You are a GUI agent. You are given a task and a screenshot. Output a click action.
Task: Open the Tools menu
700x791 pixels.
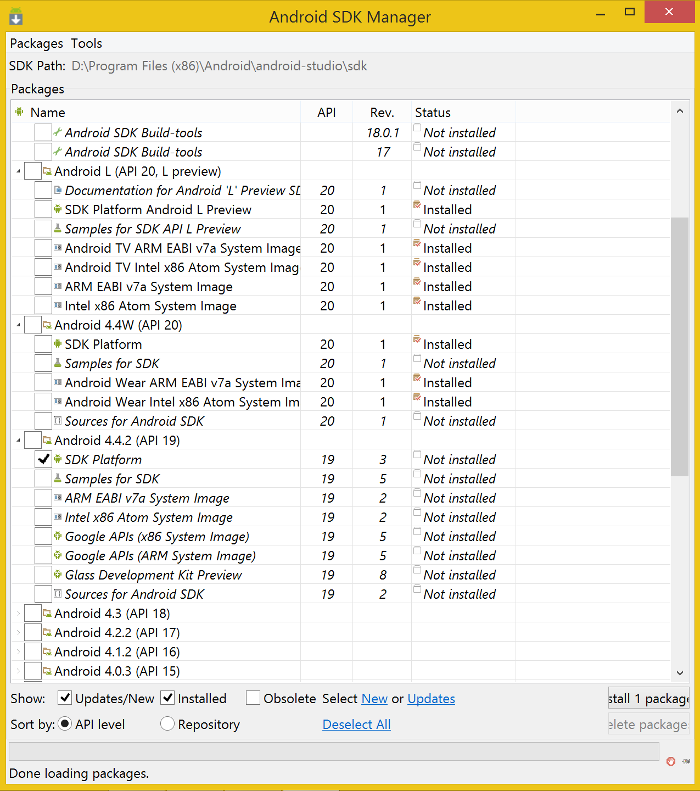(86, 44)
